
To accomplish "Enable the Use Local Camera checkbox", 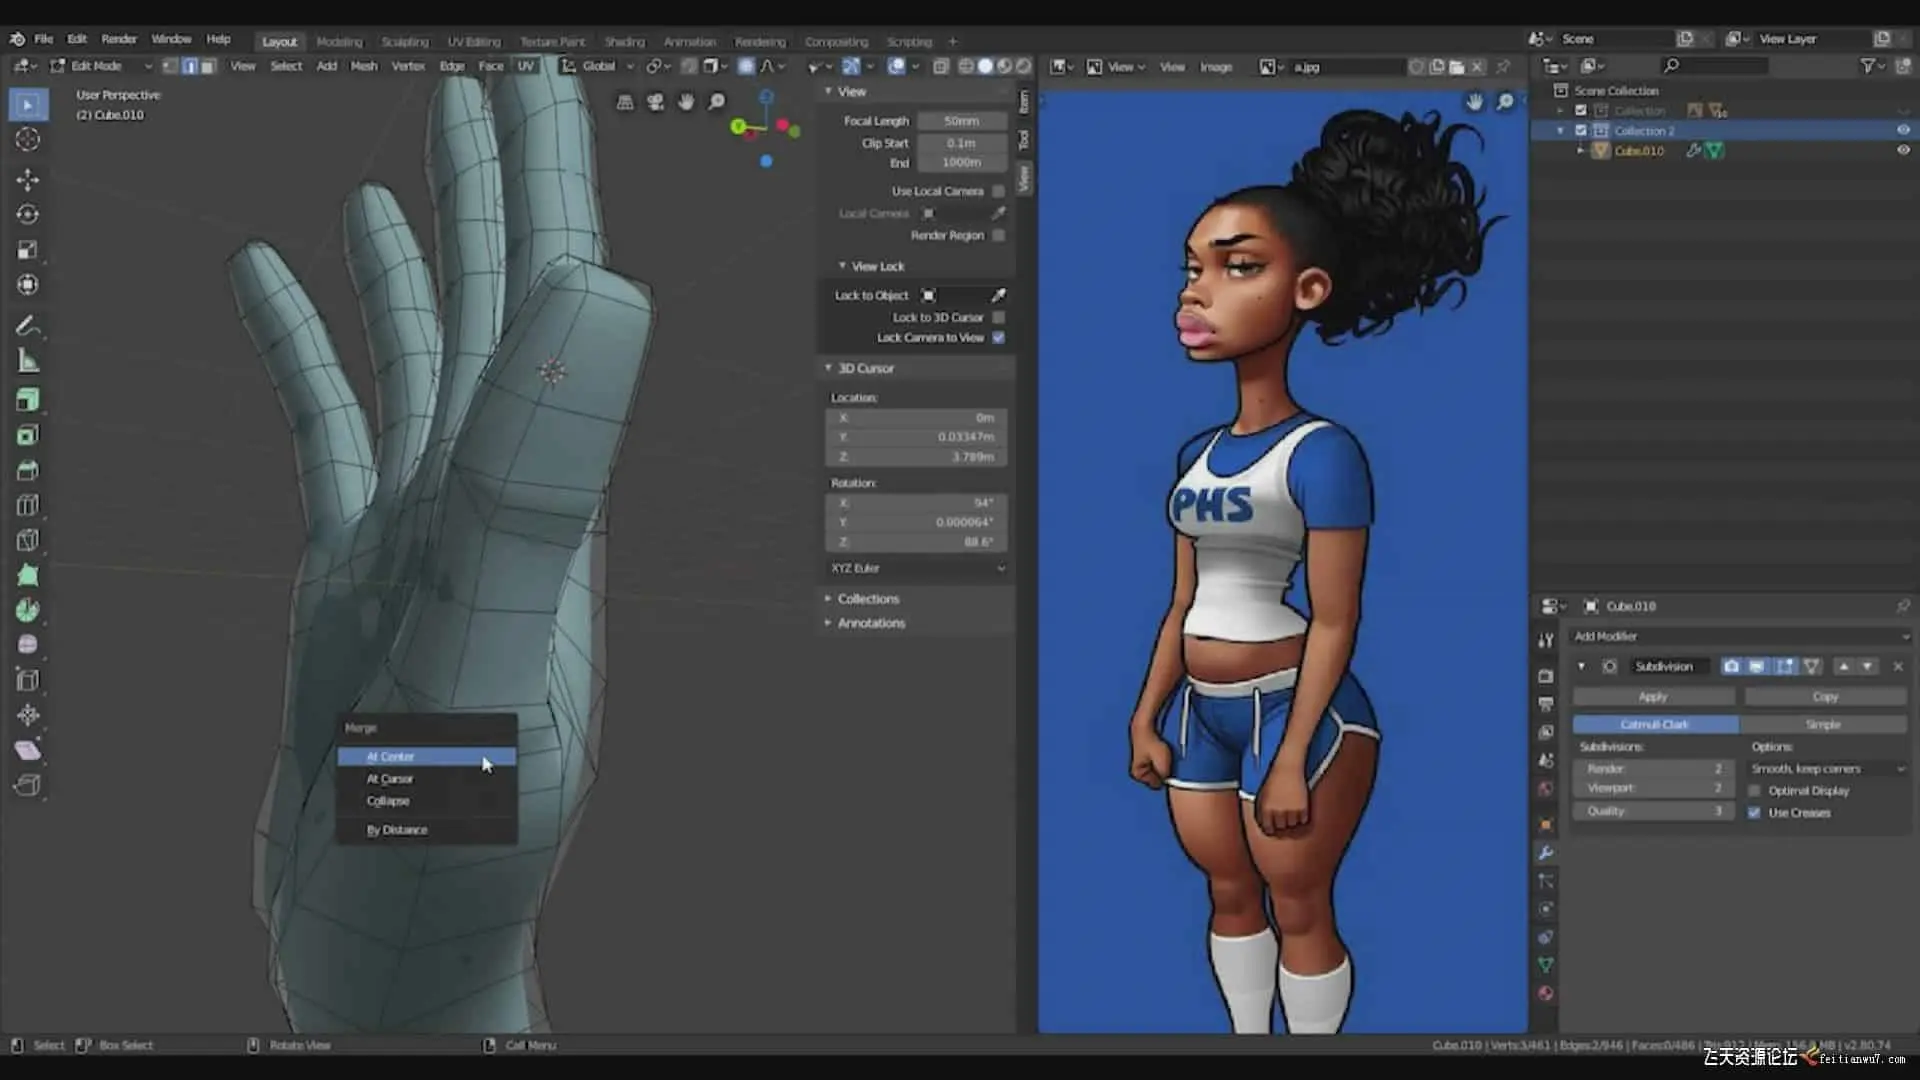I will pyautogui.click(x=998, y=191).
